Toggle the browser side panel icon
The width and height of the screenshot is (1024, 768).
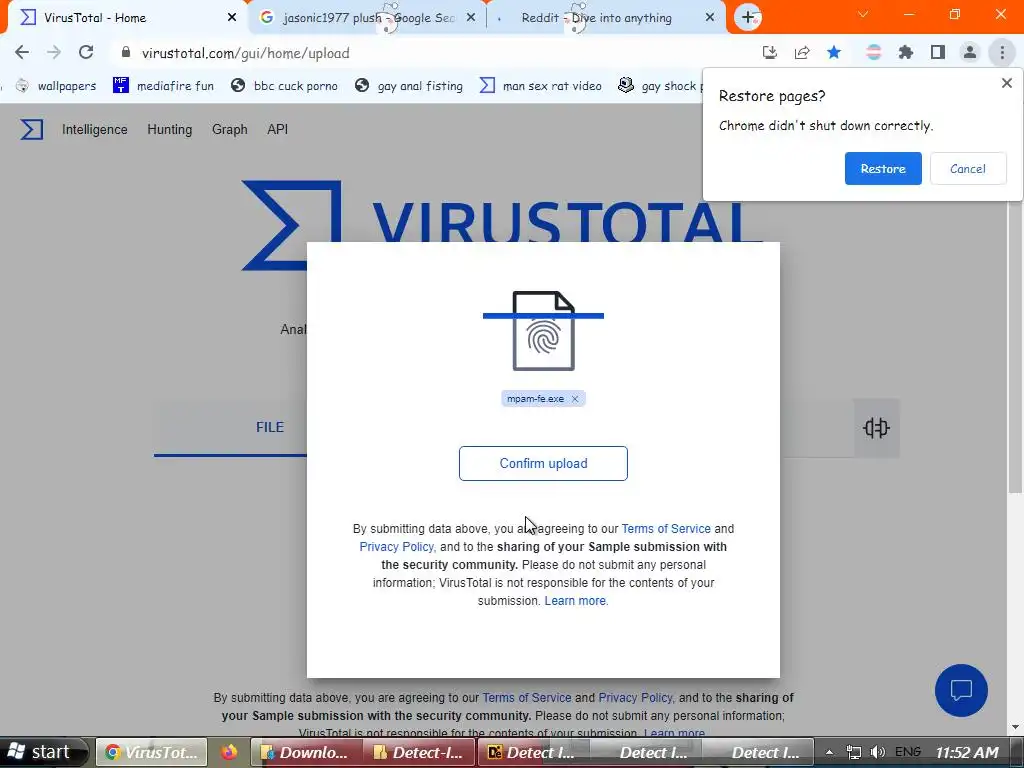[938, 52]
